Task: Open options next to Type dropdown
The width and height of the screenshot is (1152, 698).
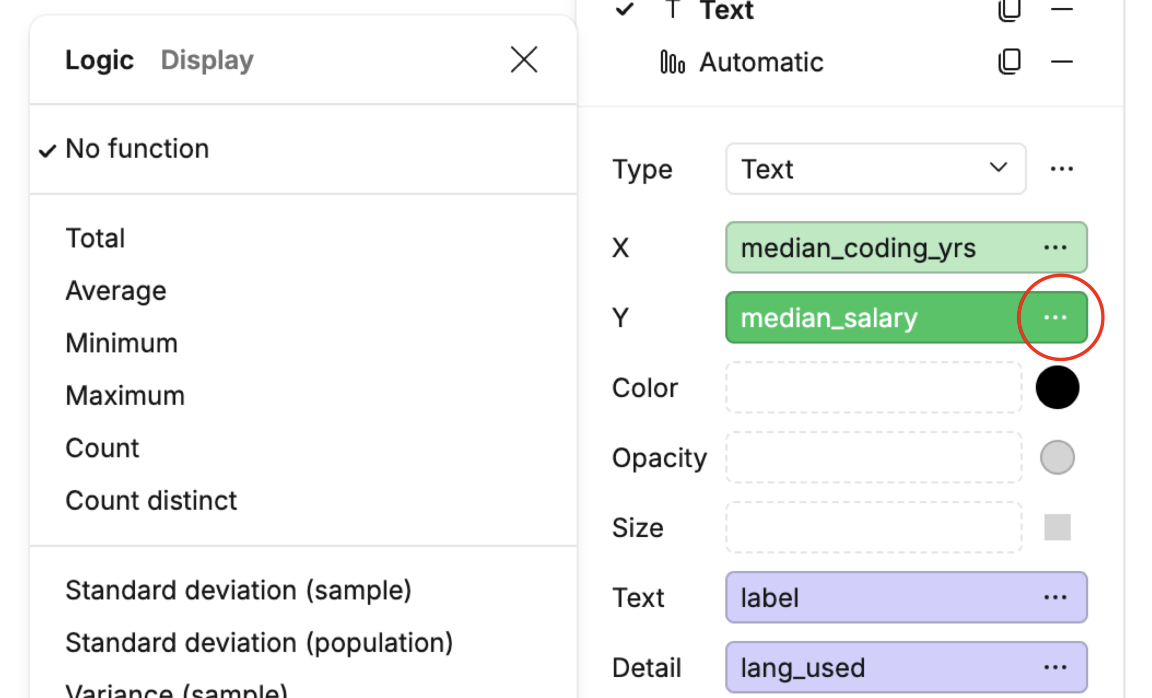Action: pyautogui.click(x=1061, y=169)
